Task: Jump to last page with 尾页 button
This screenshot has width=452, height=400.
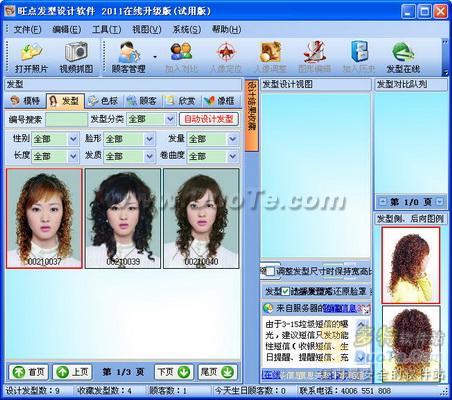Action: point(218,372)
